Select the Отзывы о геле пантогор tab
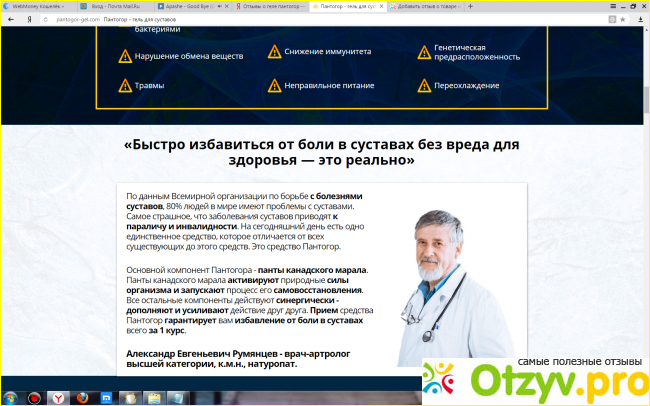 [276, 5]
